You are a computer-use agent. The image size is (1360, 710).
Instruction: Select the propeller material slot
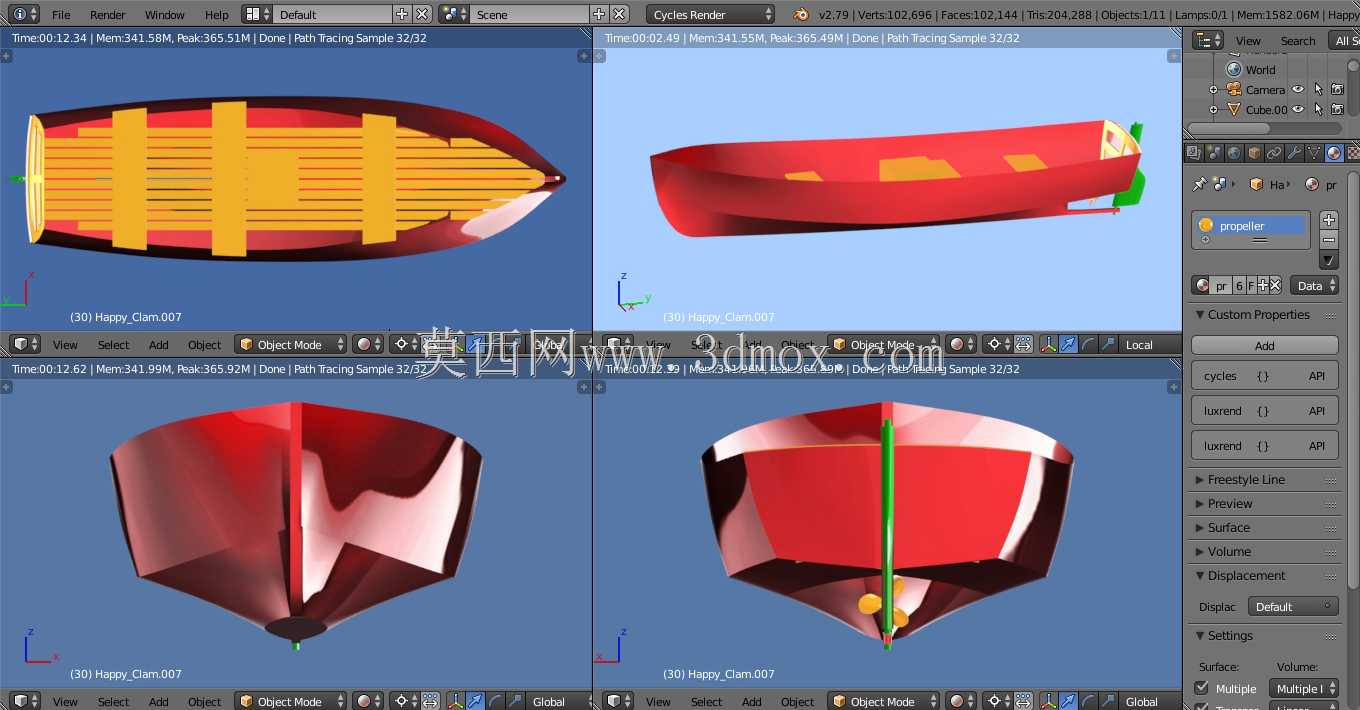point(1250,226)
